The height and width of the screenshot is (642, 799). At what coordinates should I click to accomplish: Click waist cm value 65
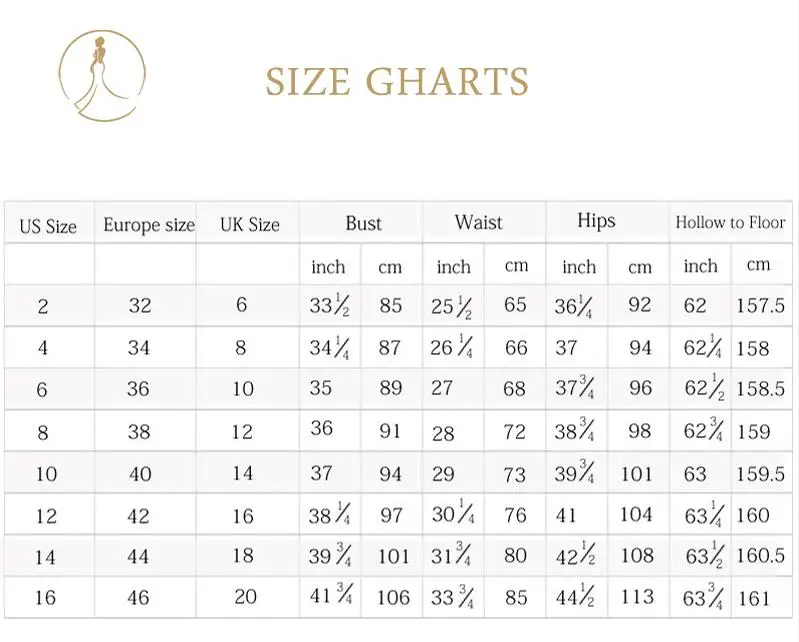click(515, 305)
